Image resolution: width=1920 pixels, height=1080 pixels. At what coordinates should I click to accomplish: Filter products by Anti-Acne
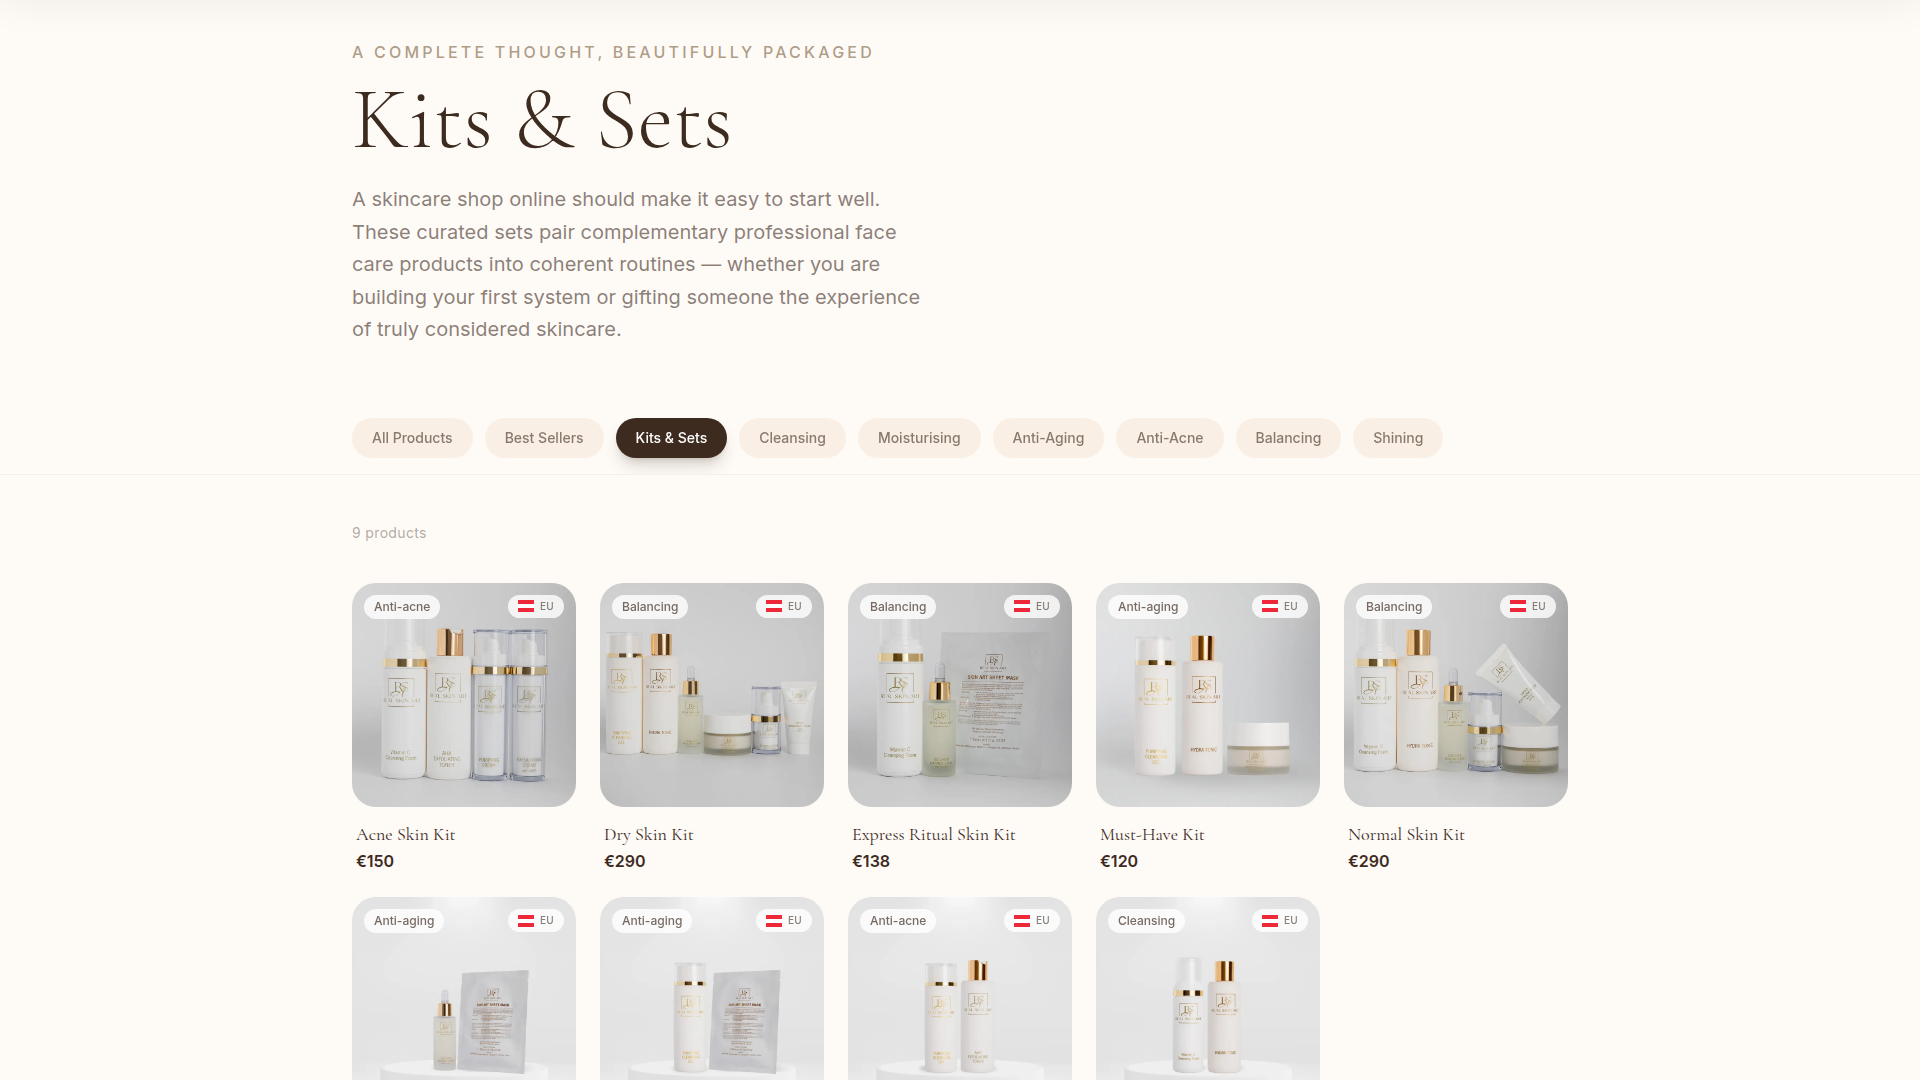(x=1170, y=438)
